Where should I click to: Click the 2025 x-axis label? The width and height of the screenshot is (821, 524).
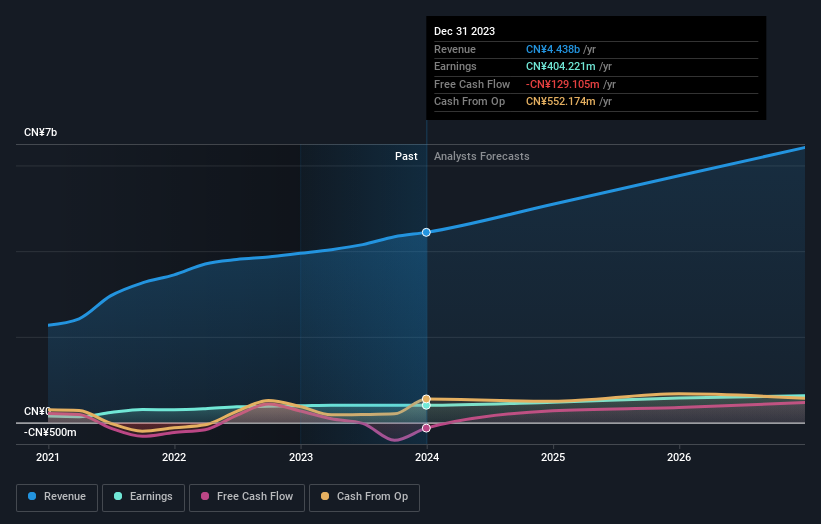tap(553, 457)
